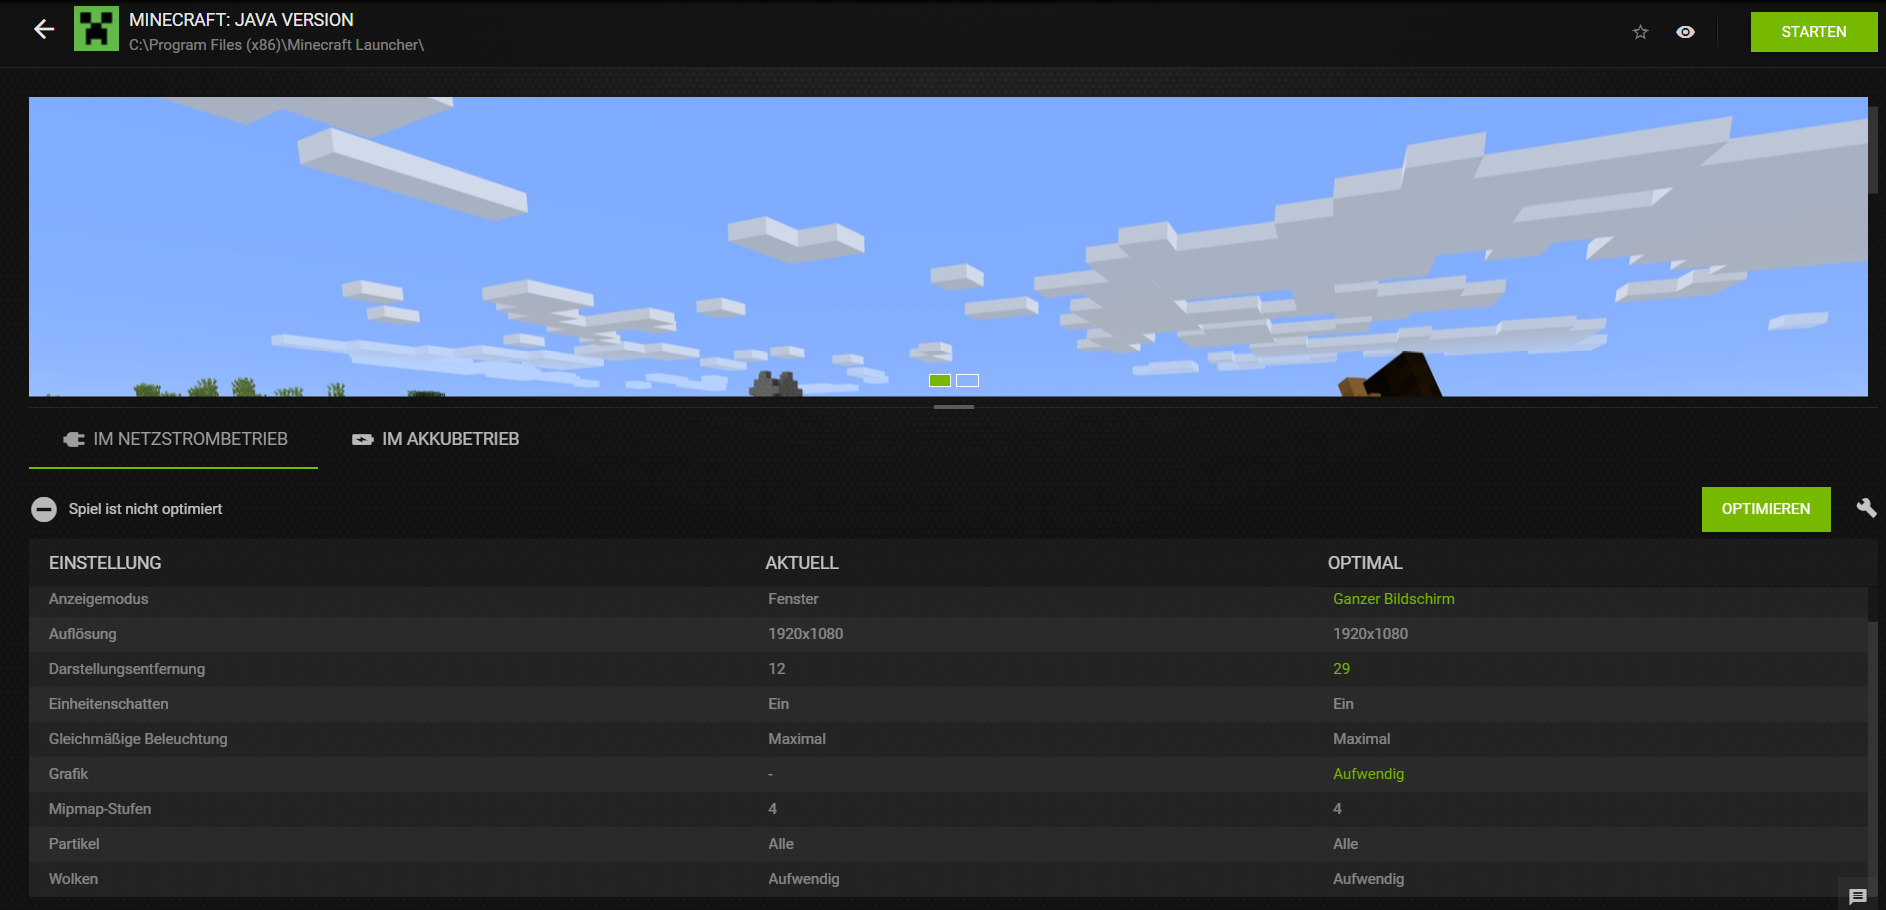This screenshot has height=910, width=1886.
Task: Click the Minecraft creeper game icon
Action: [x=97, y=29]
